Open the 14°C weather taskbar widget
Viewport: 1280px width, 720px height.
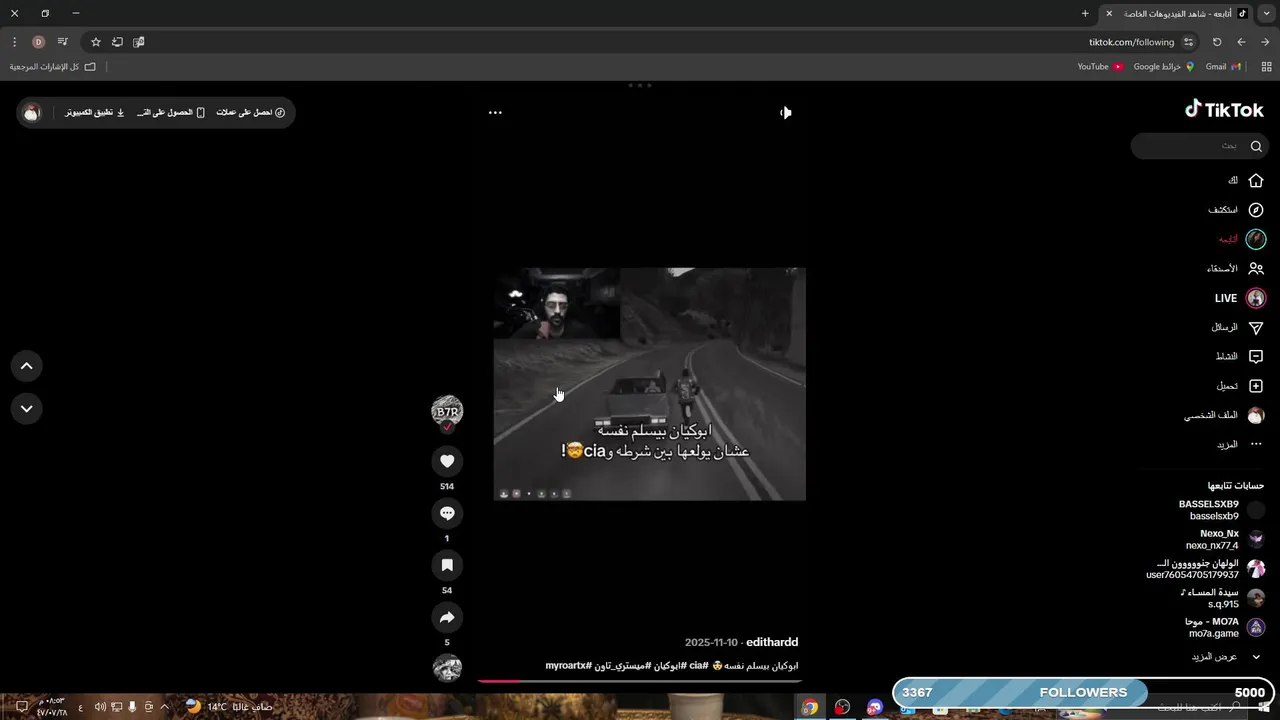pyautogui.click(x=229, y=706)
